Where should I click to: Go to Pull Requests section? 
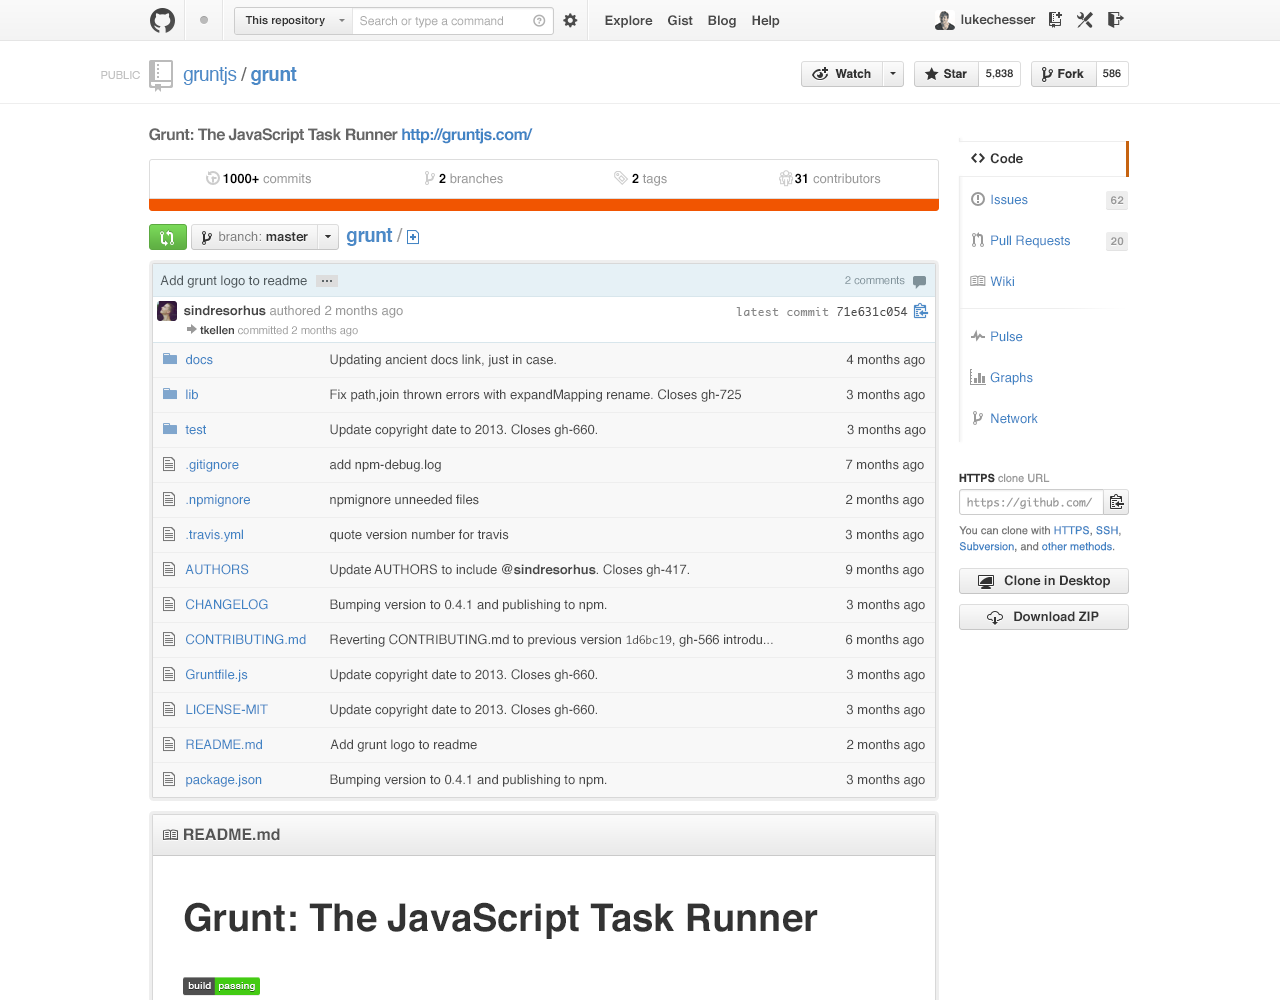click(x=1029, y=241)
